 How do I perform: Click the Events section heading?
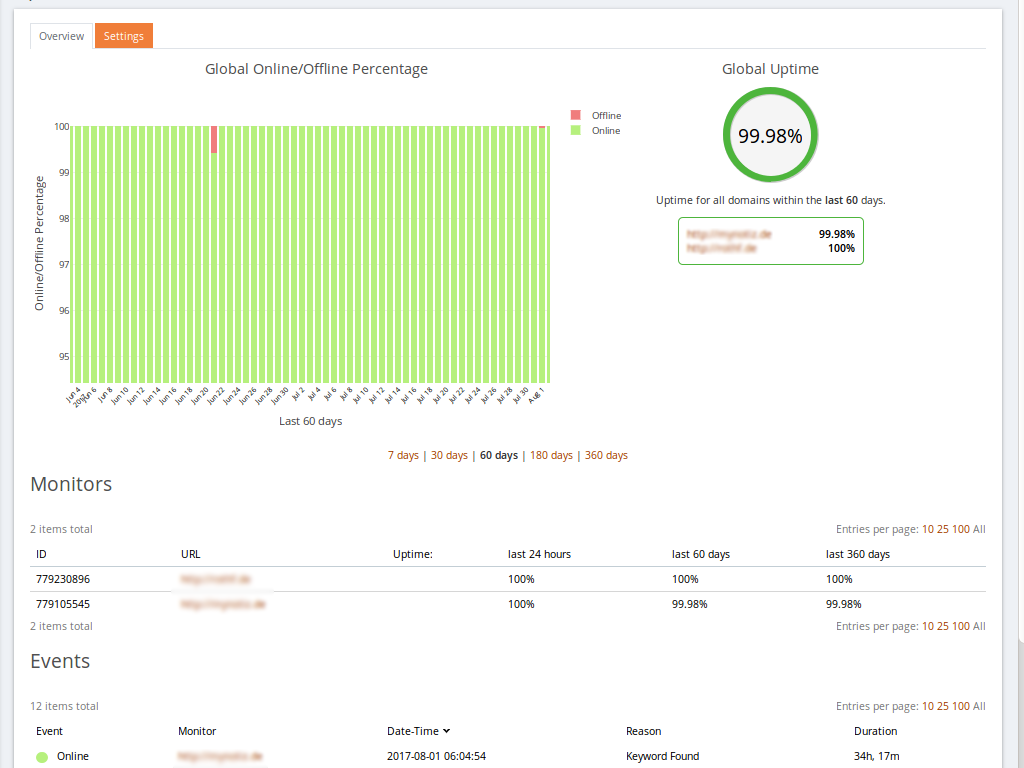click(60, 661)
